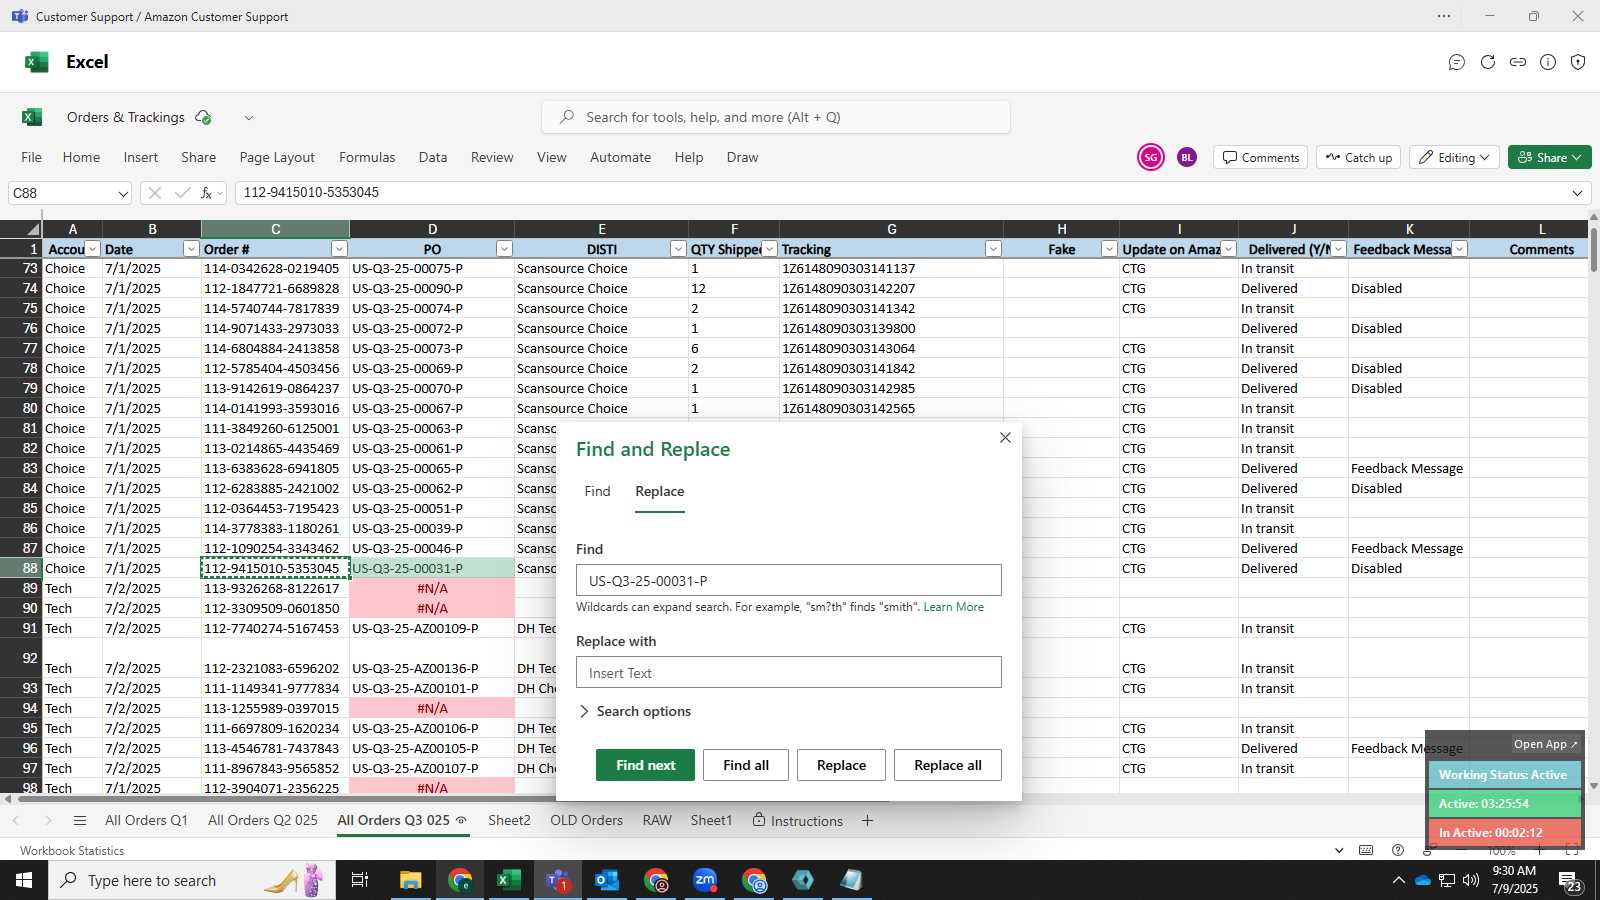Open the Tracking column filter dropdown

(x=993, y=249)
